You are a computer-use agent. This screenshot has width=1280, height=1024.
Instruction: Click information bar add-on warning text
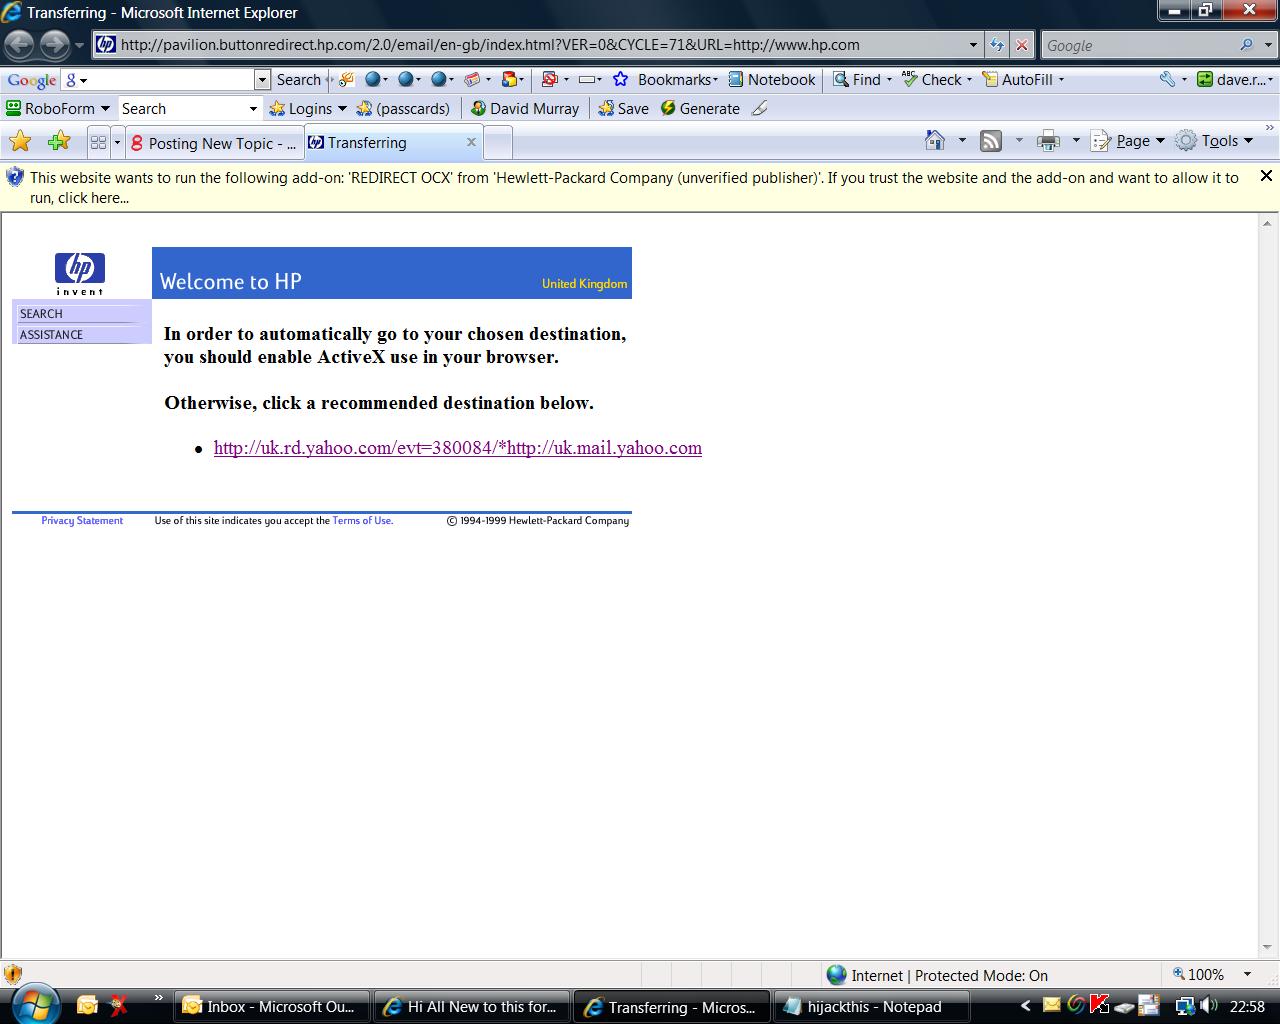634,187
